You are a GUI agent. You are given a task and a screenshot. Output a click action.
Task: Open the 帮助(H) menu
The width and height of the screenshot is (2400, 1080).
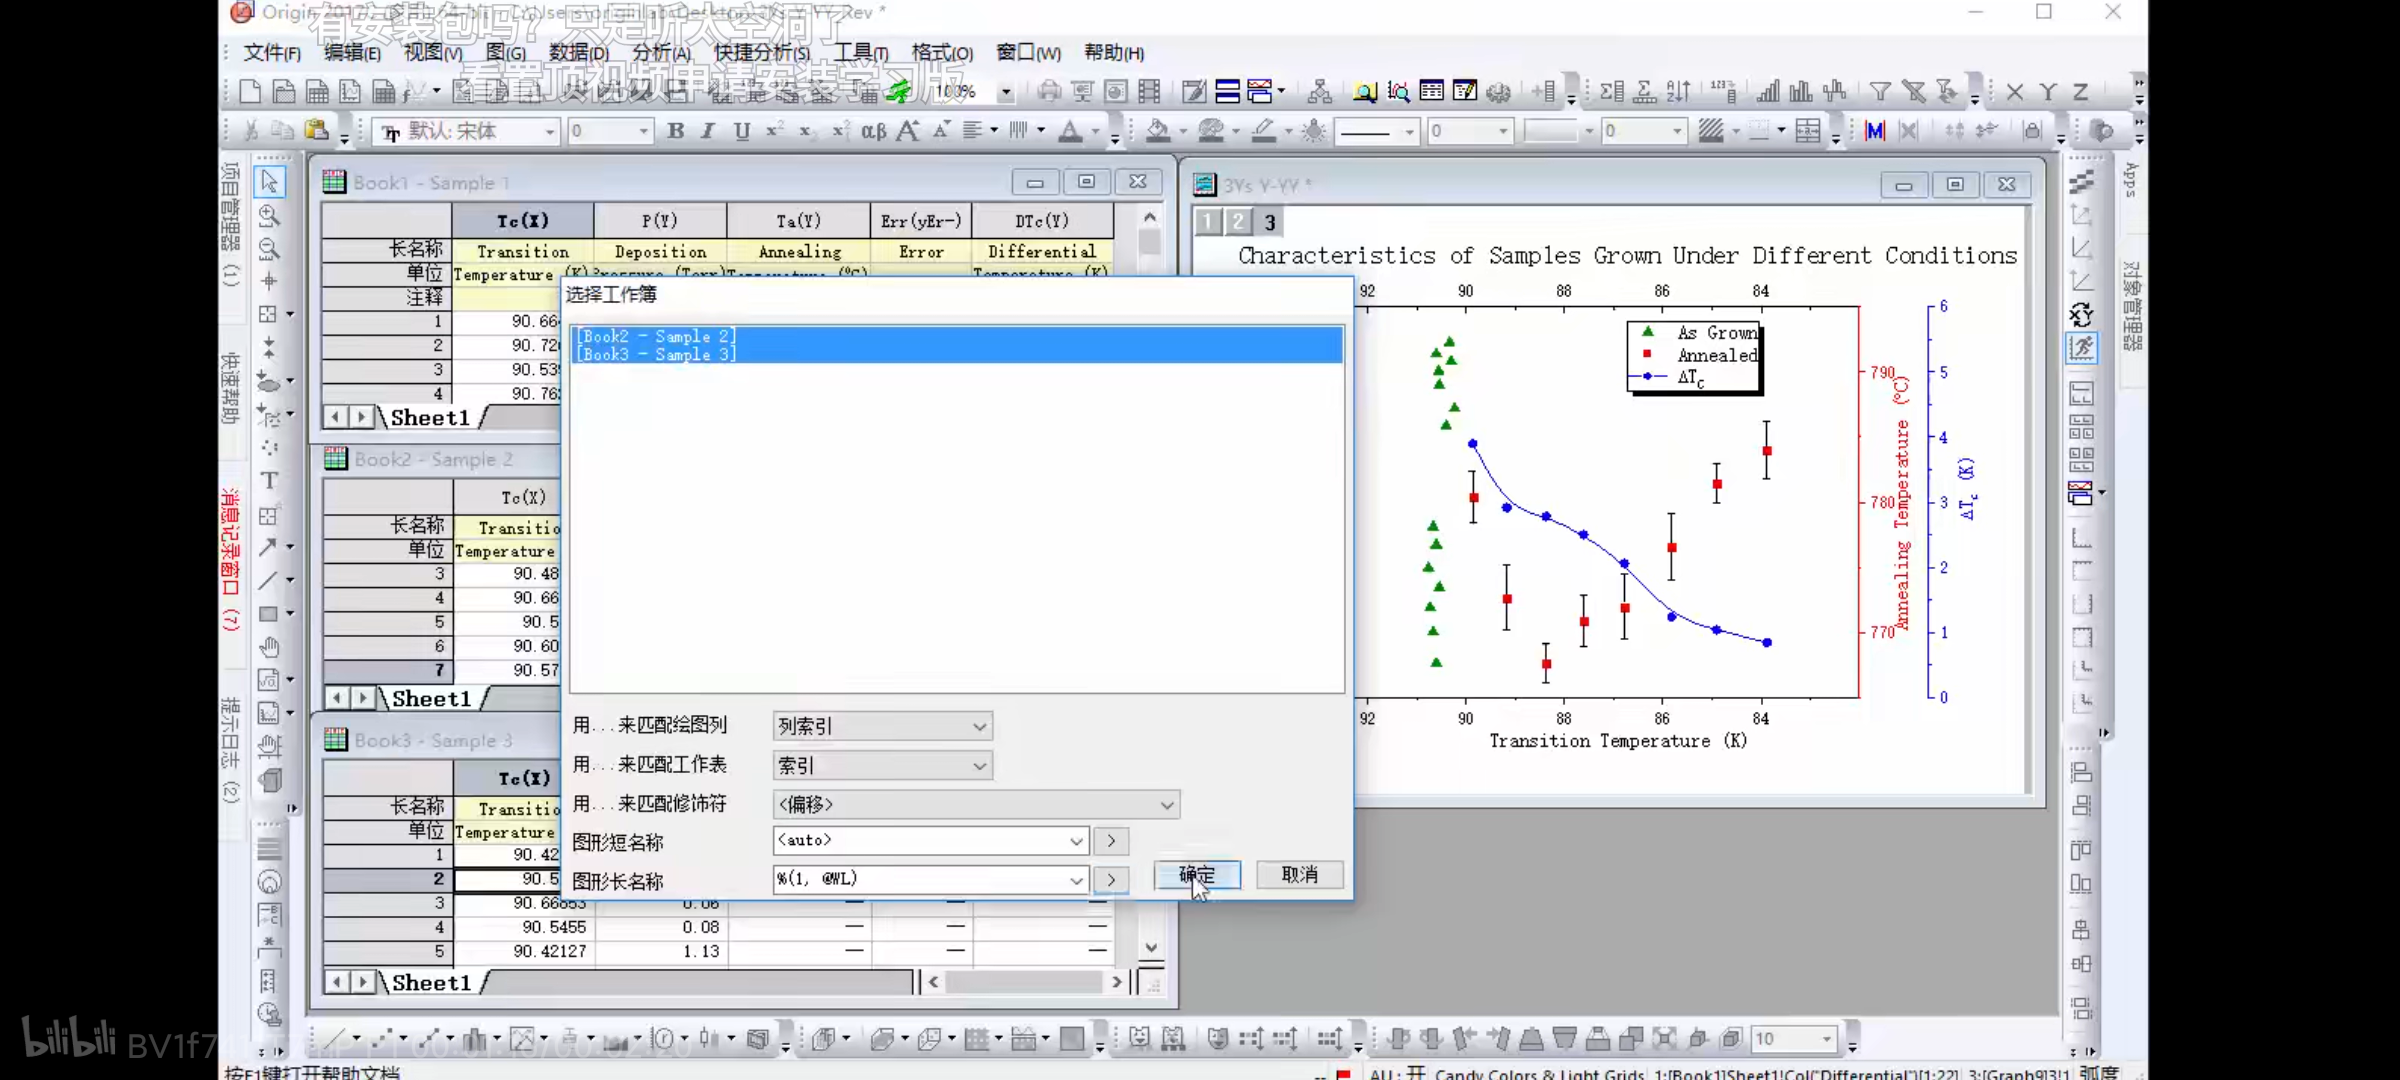[1114, 52]
